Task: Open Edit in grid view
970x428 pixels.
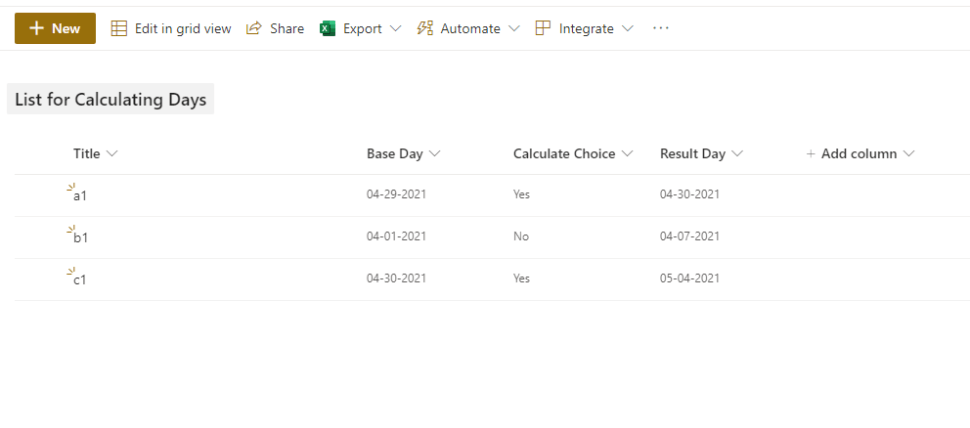Action: (171, 28)
